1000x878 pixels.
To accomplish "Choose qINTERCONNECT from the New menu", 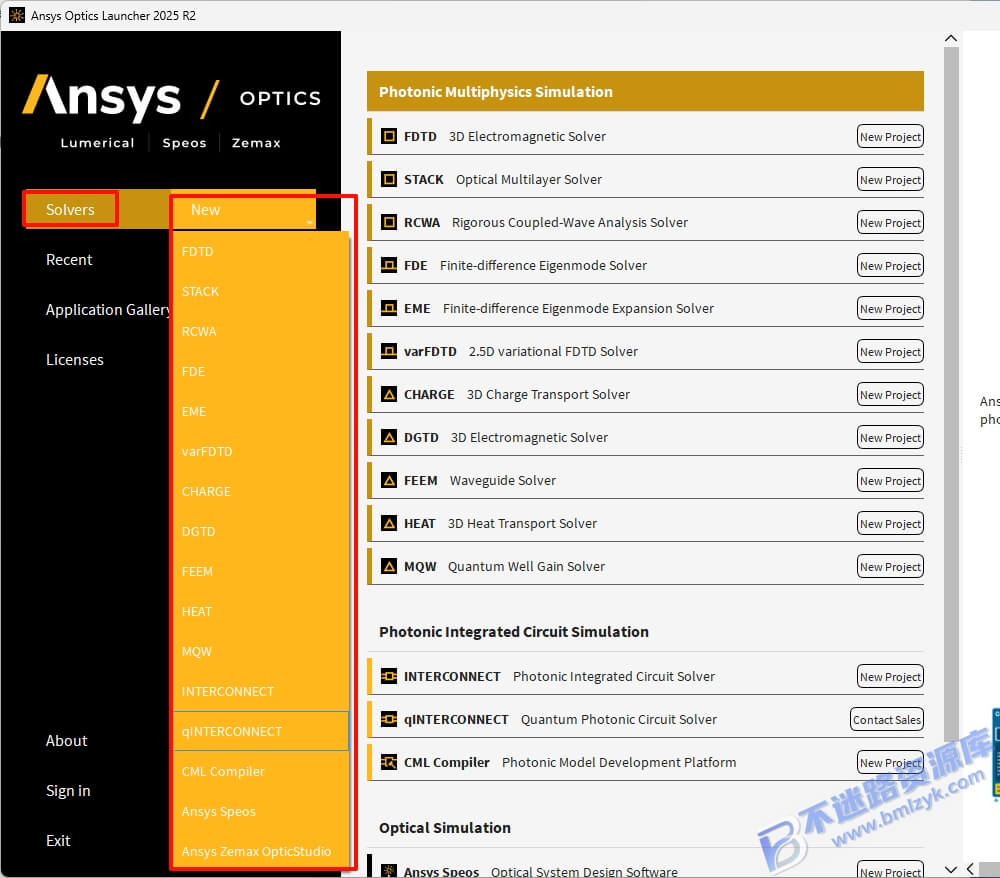I will click(x=261, y=731).
